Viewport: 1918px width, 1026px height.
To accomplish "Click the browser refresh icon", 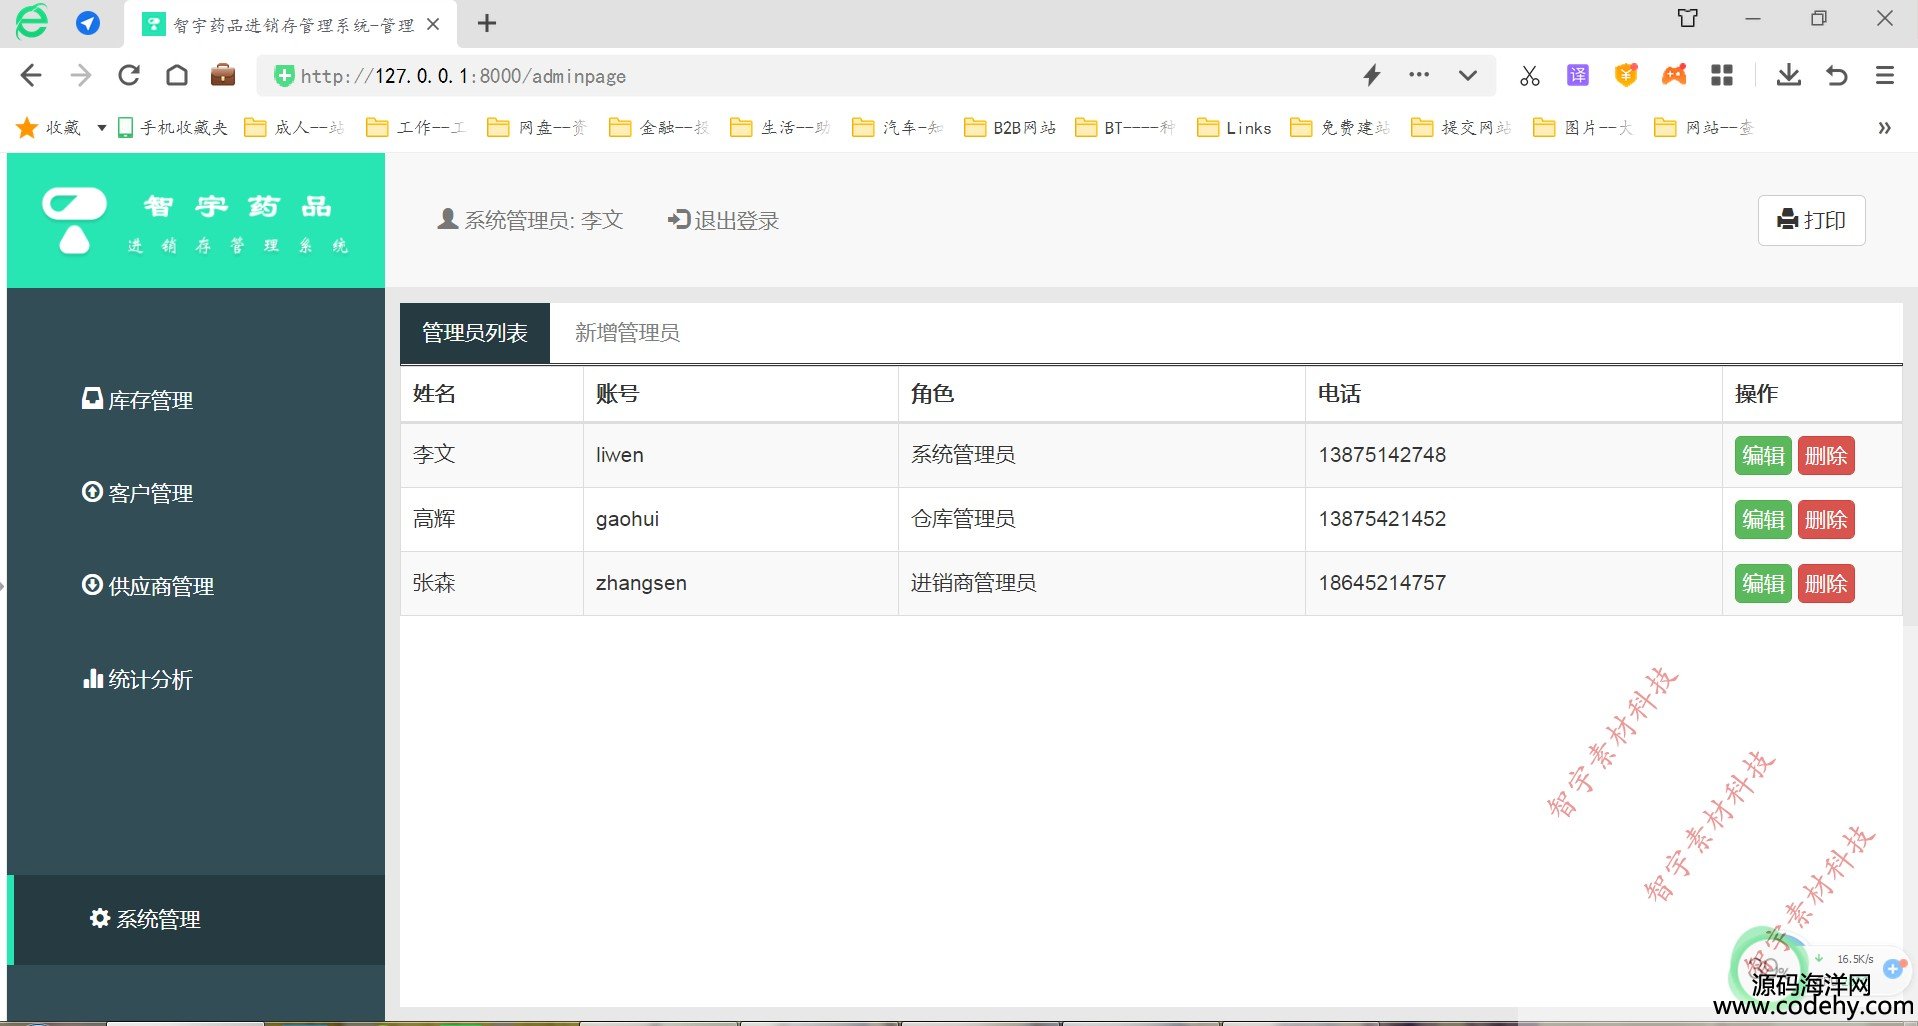I will 129,76.
